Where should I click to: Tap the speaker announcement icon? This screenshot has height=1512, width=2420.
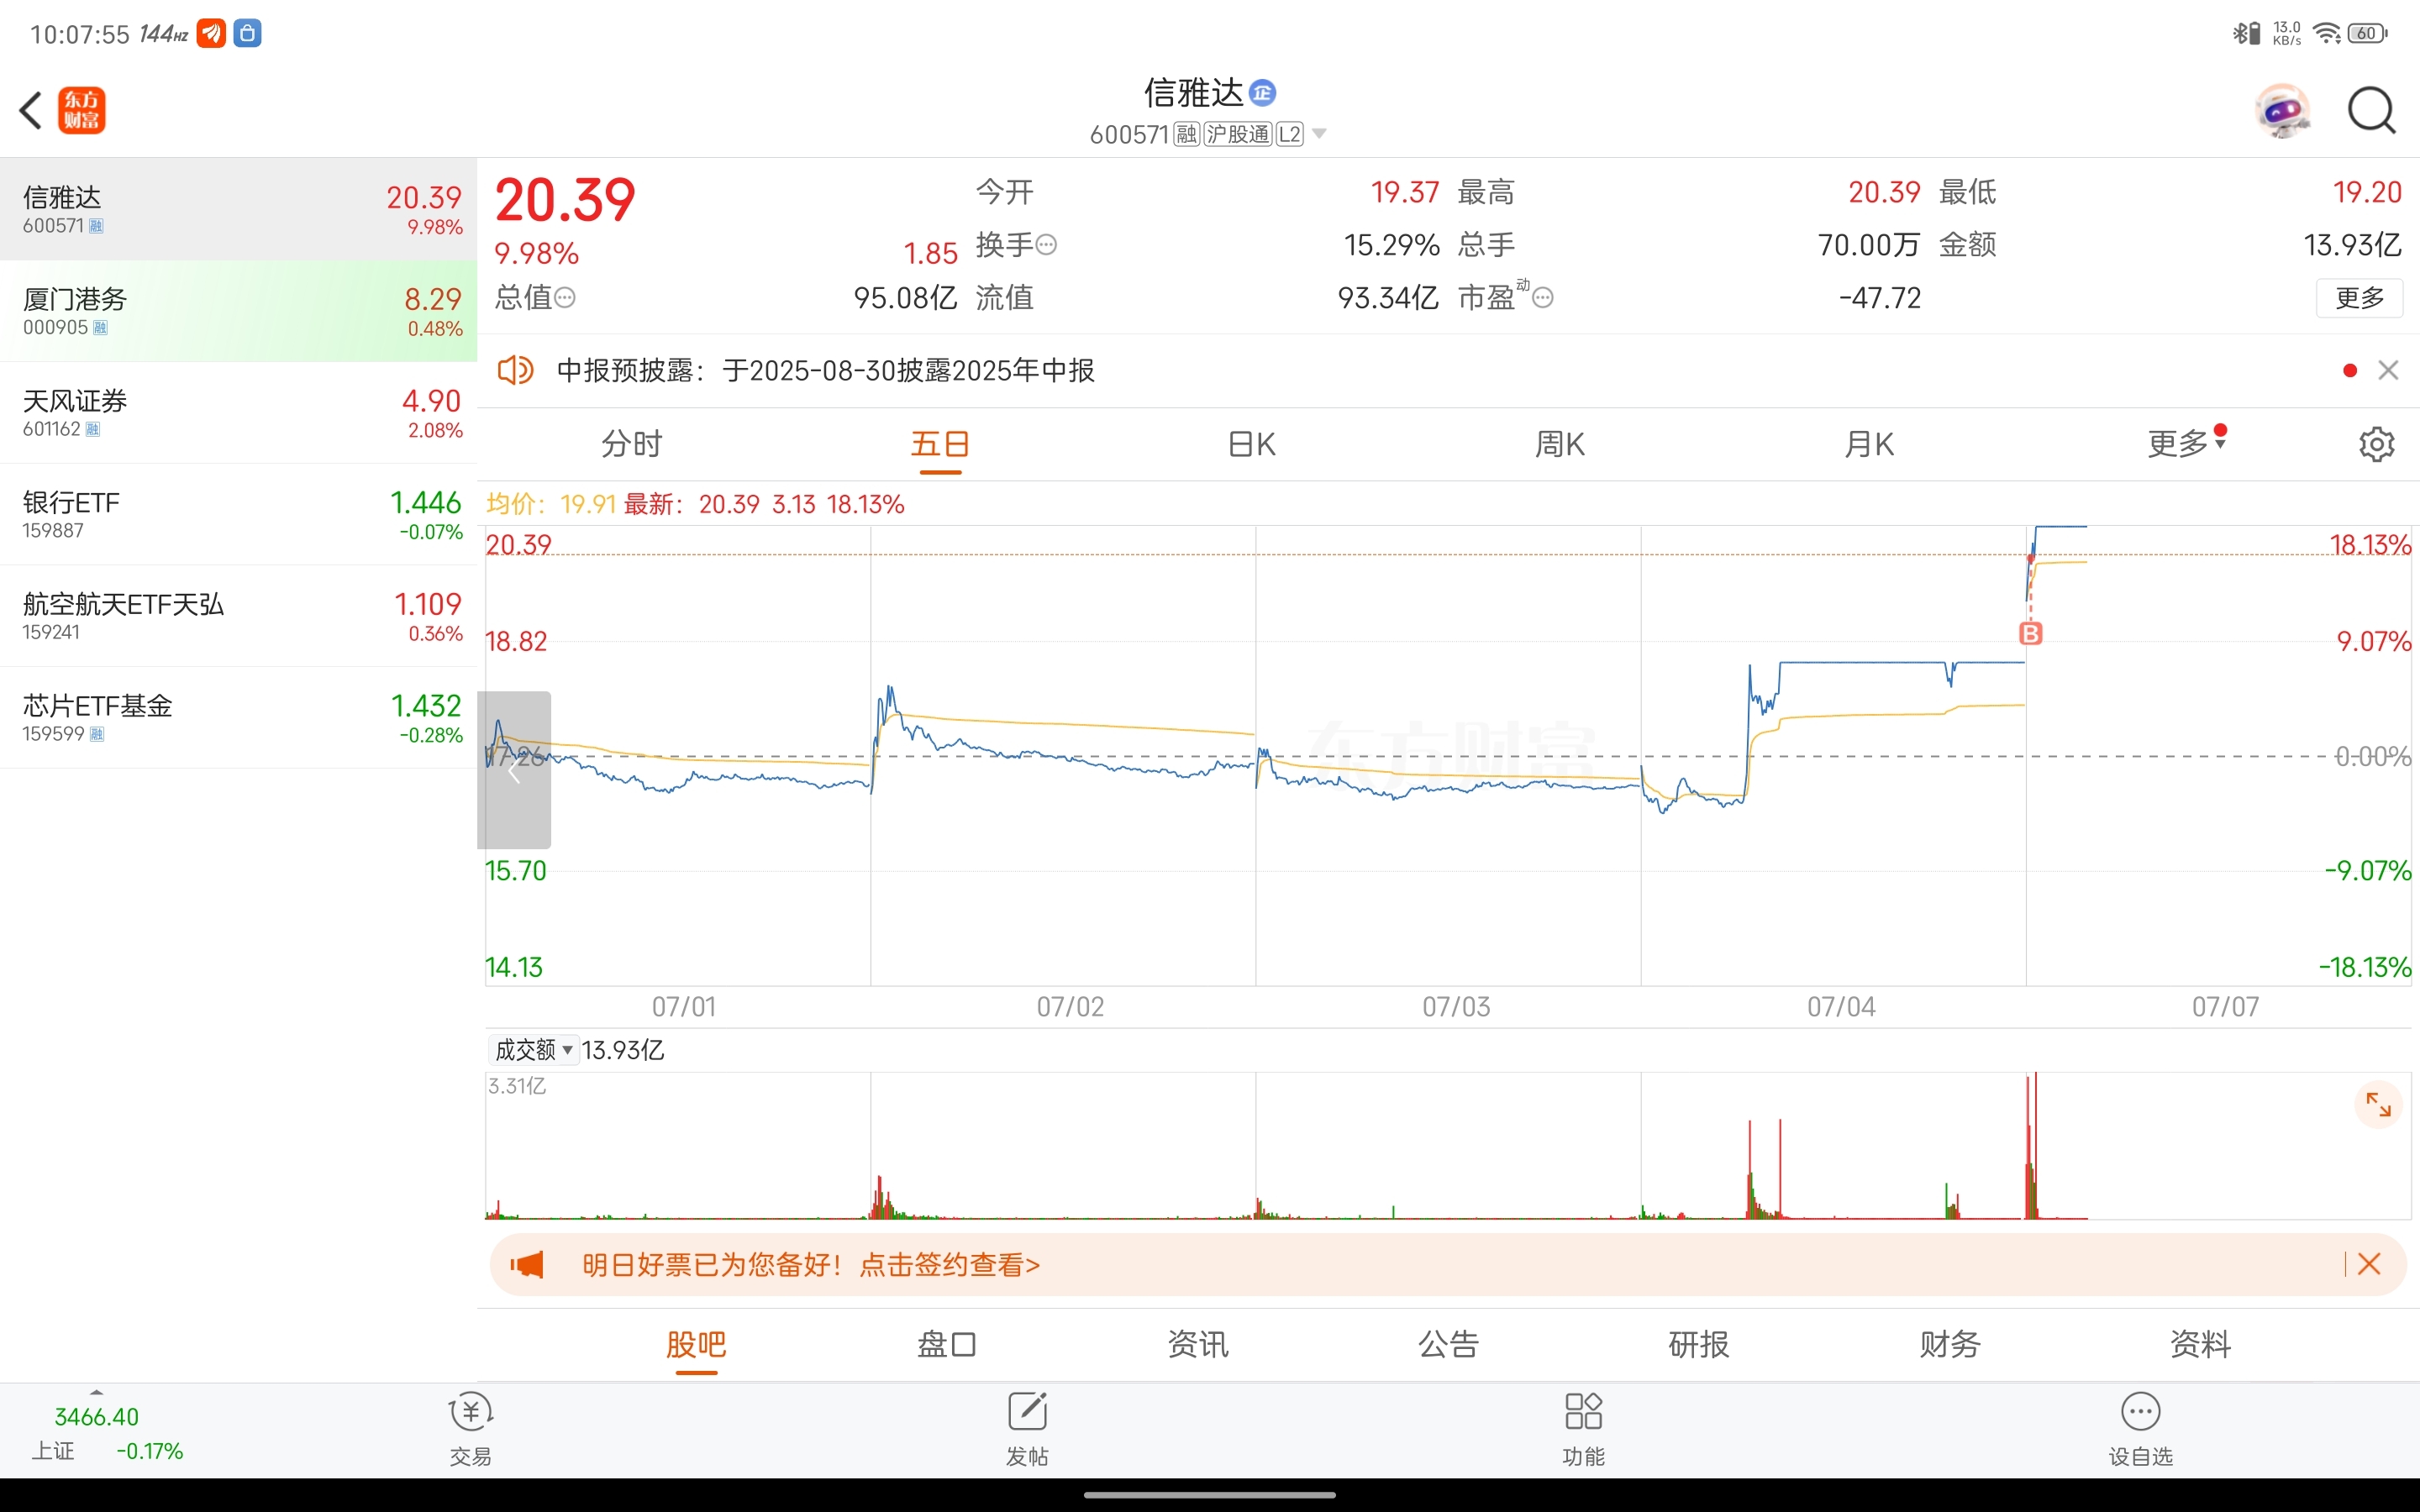click(x=516, y=371)
